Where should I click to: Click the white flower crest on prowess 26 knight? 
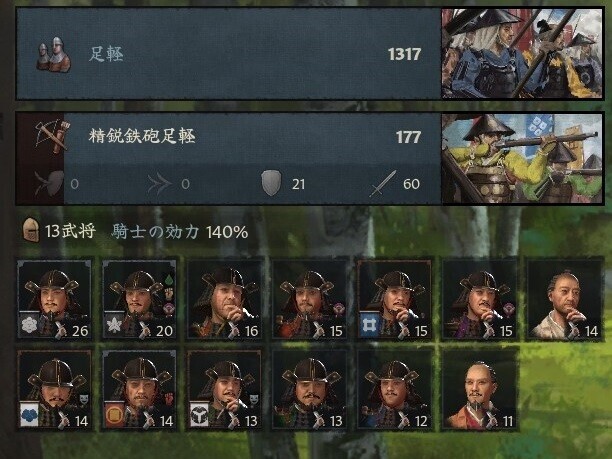click(x=29, y=324)
